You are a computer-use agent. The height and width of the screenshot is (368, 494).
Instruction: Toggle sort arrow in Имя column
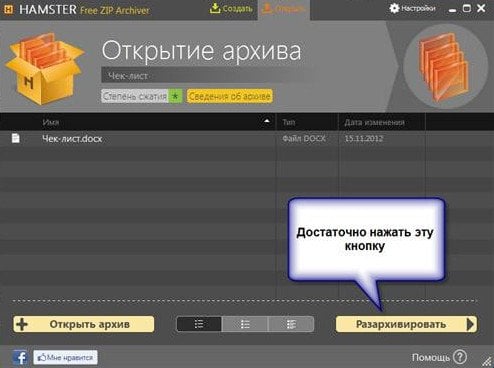[x=267, y=121]
